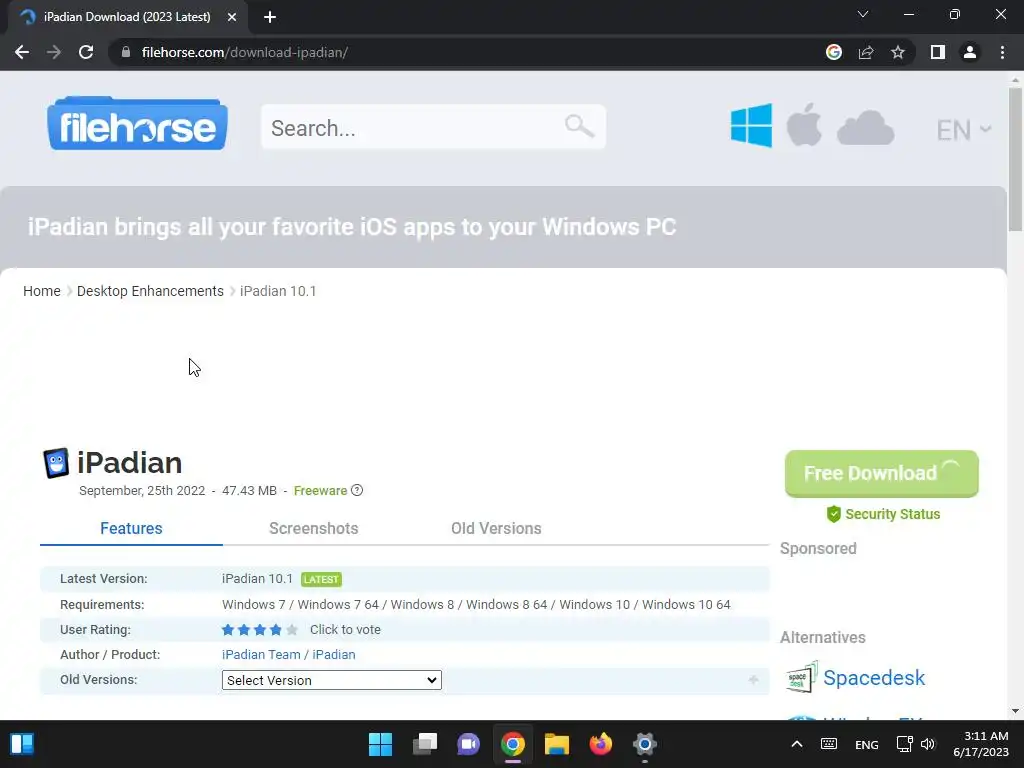The height and width of the screenshot is (768, 1024).
Task: Click the September, 25th 2022 date text
Action: pyautogui.click(x=142, y=490)
